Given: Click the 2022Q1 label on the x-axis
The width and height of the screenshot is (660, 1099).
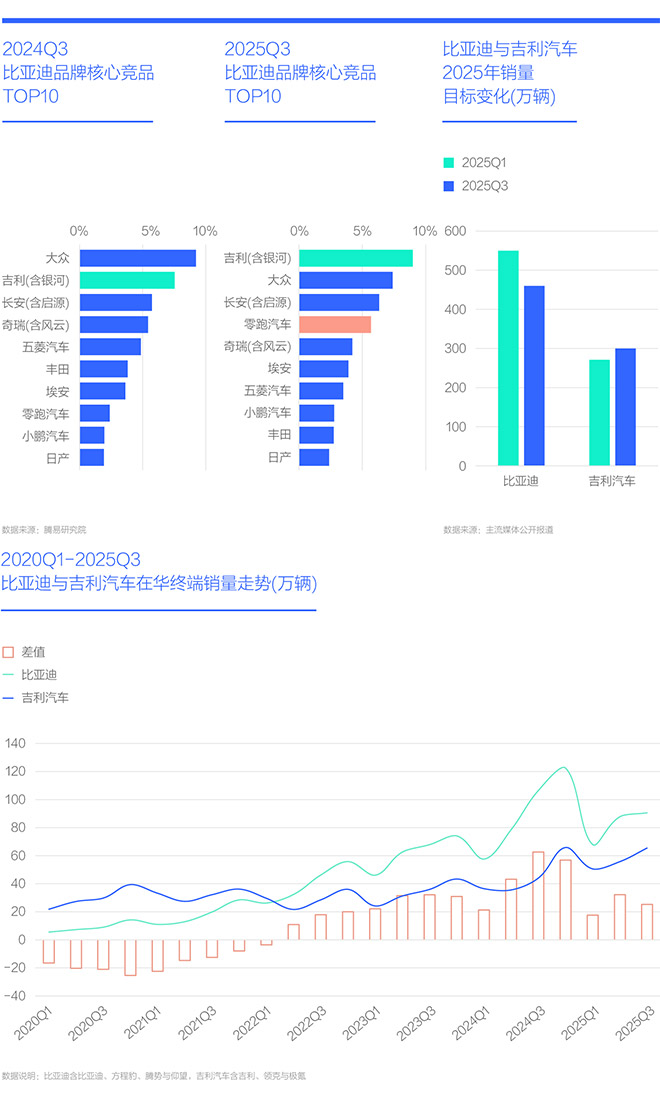Looking at the screenshot, I should click(252, 1023).
